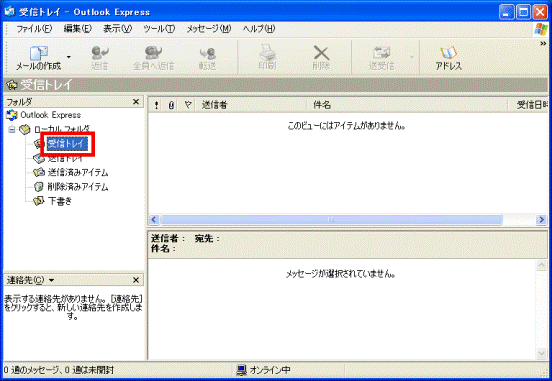This screenshot has width=552, height=381.
Task: Open the メッセージ(M) menu
Action: click(209, 29)
